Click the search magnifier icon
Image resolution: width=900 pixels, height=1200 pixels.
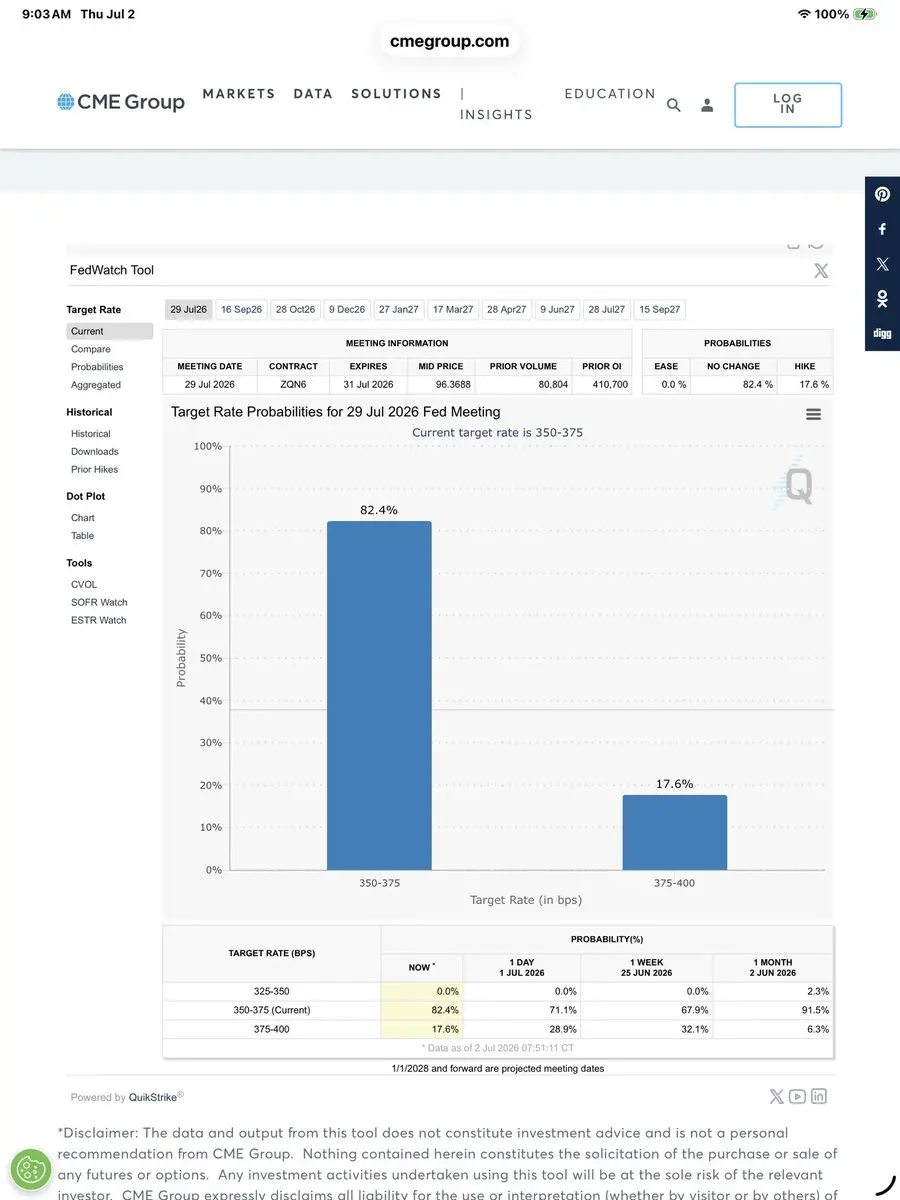point(673,105)
